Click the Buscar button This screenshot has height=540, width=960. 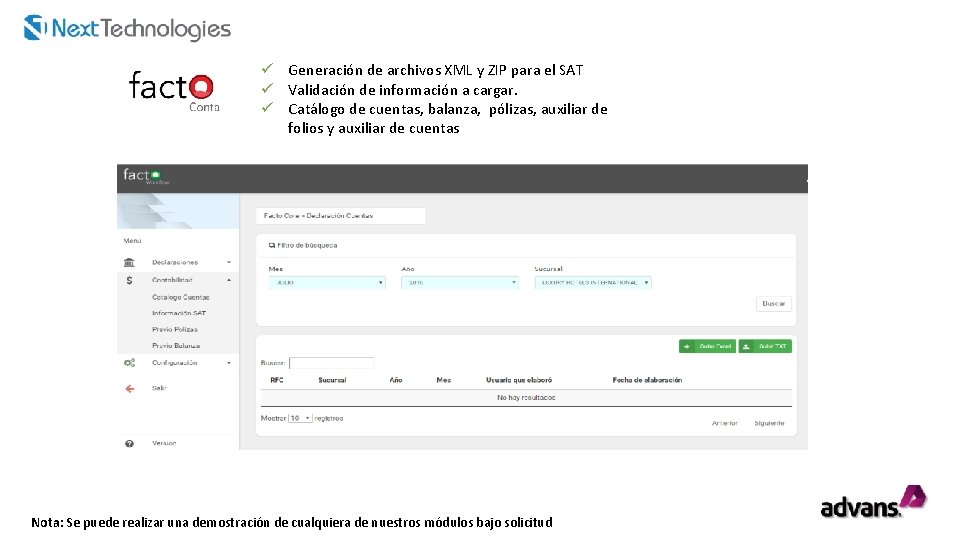pos(774,304)
